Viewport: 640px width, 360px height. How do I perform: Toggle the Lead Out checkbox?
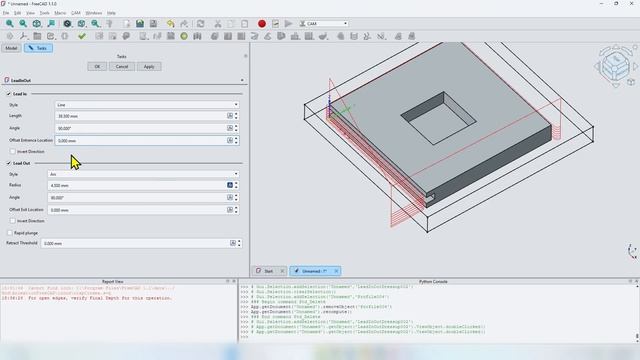tap(9, 163)
